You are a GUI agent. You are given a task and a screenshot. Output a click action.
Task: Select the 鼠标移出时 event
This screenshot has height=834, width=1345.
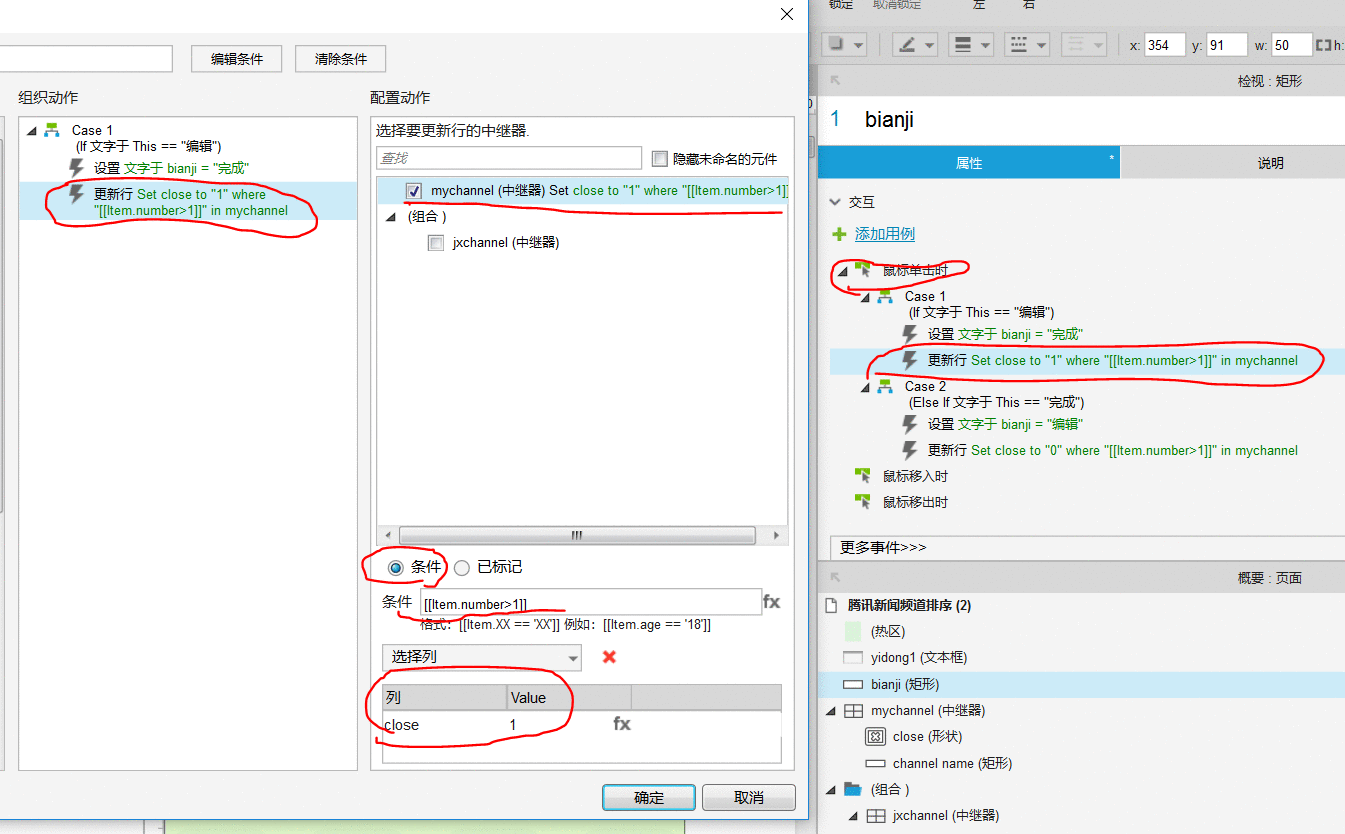915,502
